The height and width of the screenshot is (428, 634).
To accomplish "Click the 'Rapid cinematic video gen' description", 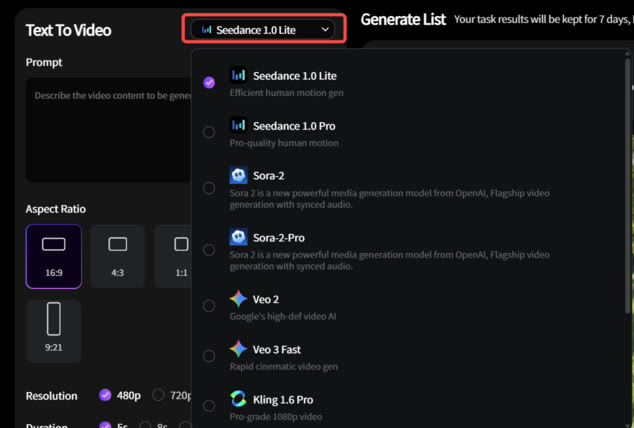I will (x=283, y=367).
